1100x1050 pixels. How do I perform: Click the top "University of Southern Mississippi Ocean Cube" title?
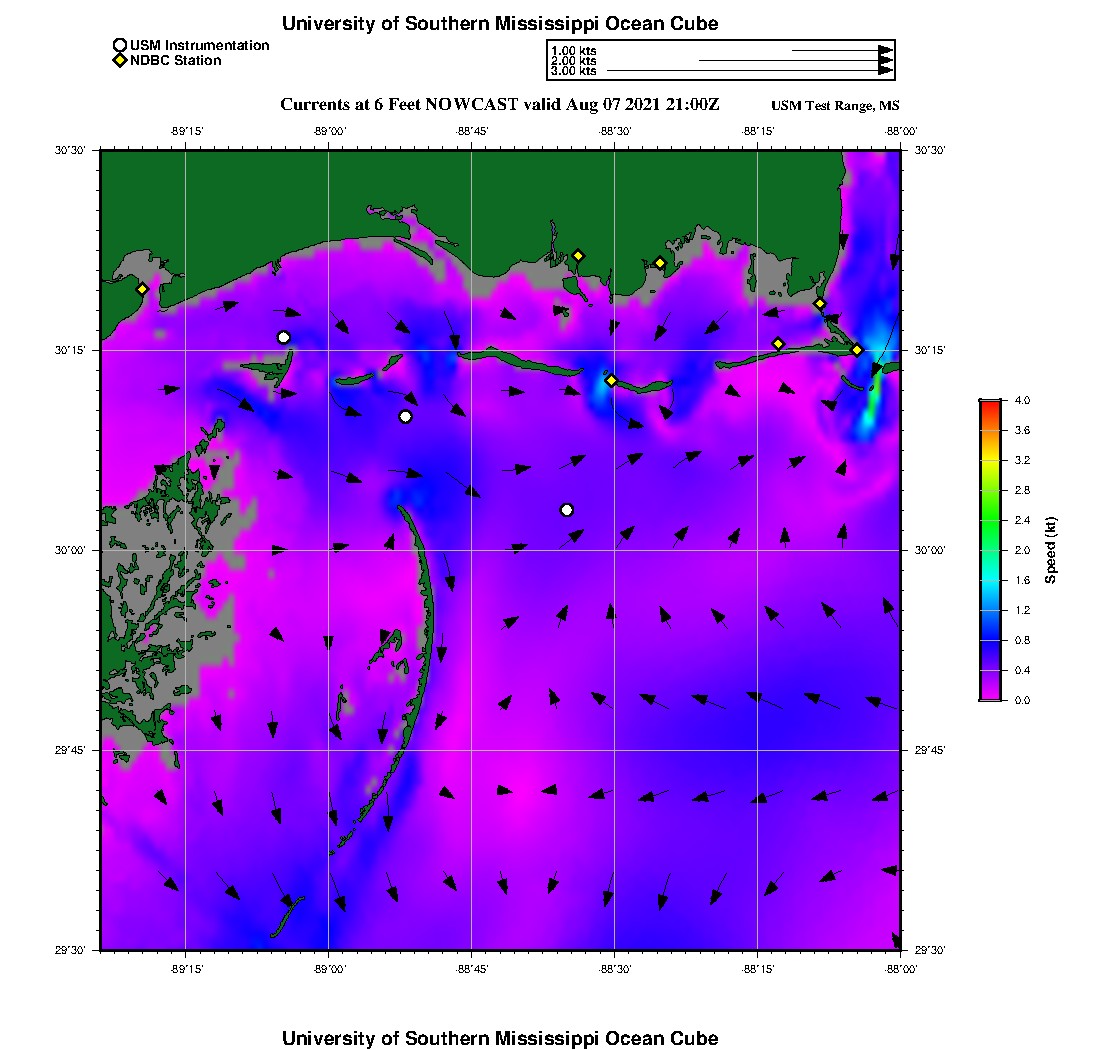point(500,23)
